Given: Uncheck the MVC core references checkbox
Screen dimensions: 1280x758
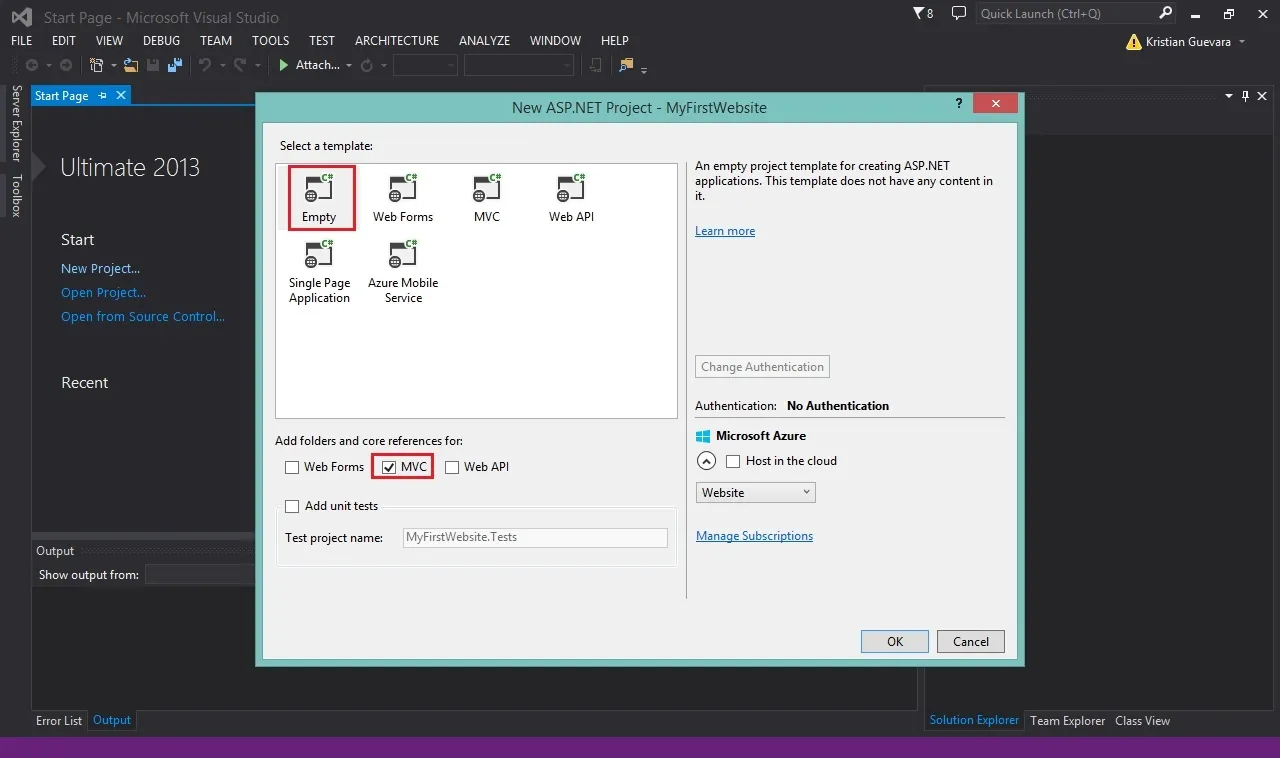Looking at the screenshot, I should point(390,467).
